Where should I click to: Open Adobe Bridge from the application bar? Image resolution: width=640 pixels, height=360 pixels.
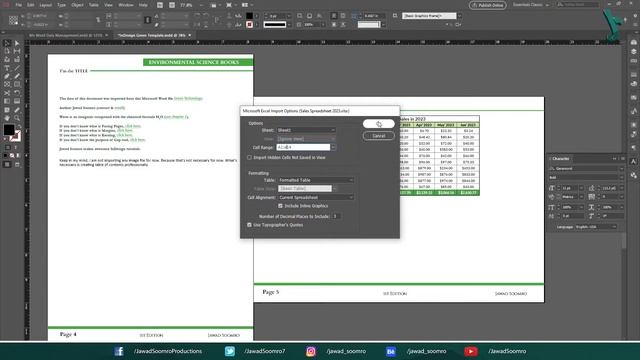point(160,5)
